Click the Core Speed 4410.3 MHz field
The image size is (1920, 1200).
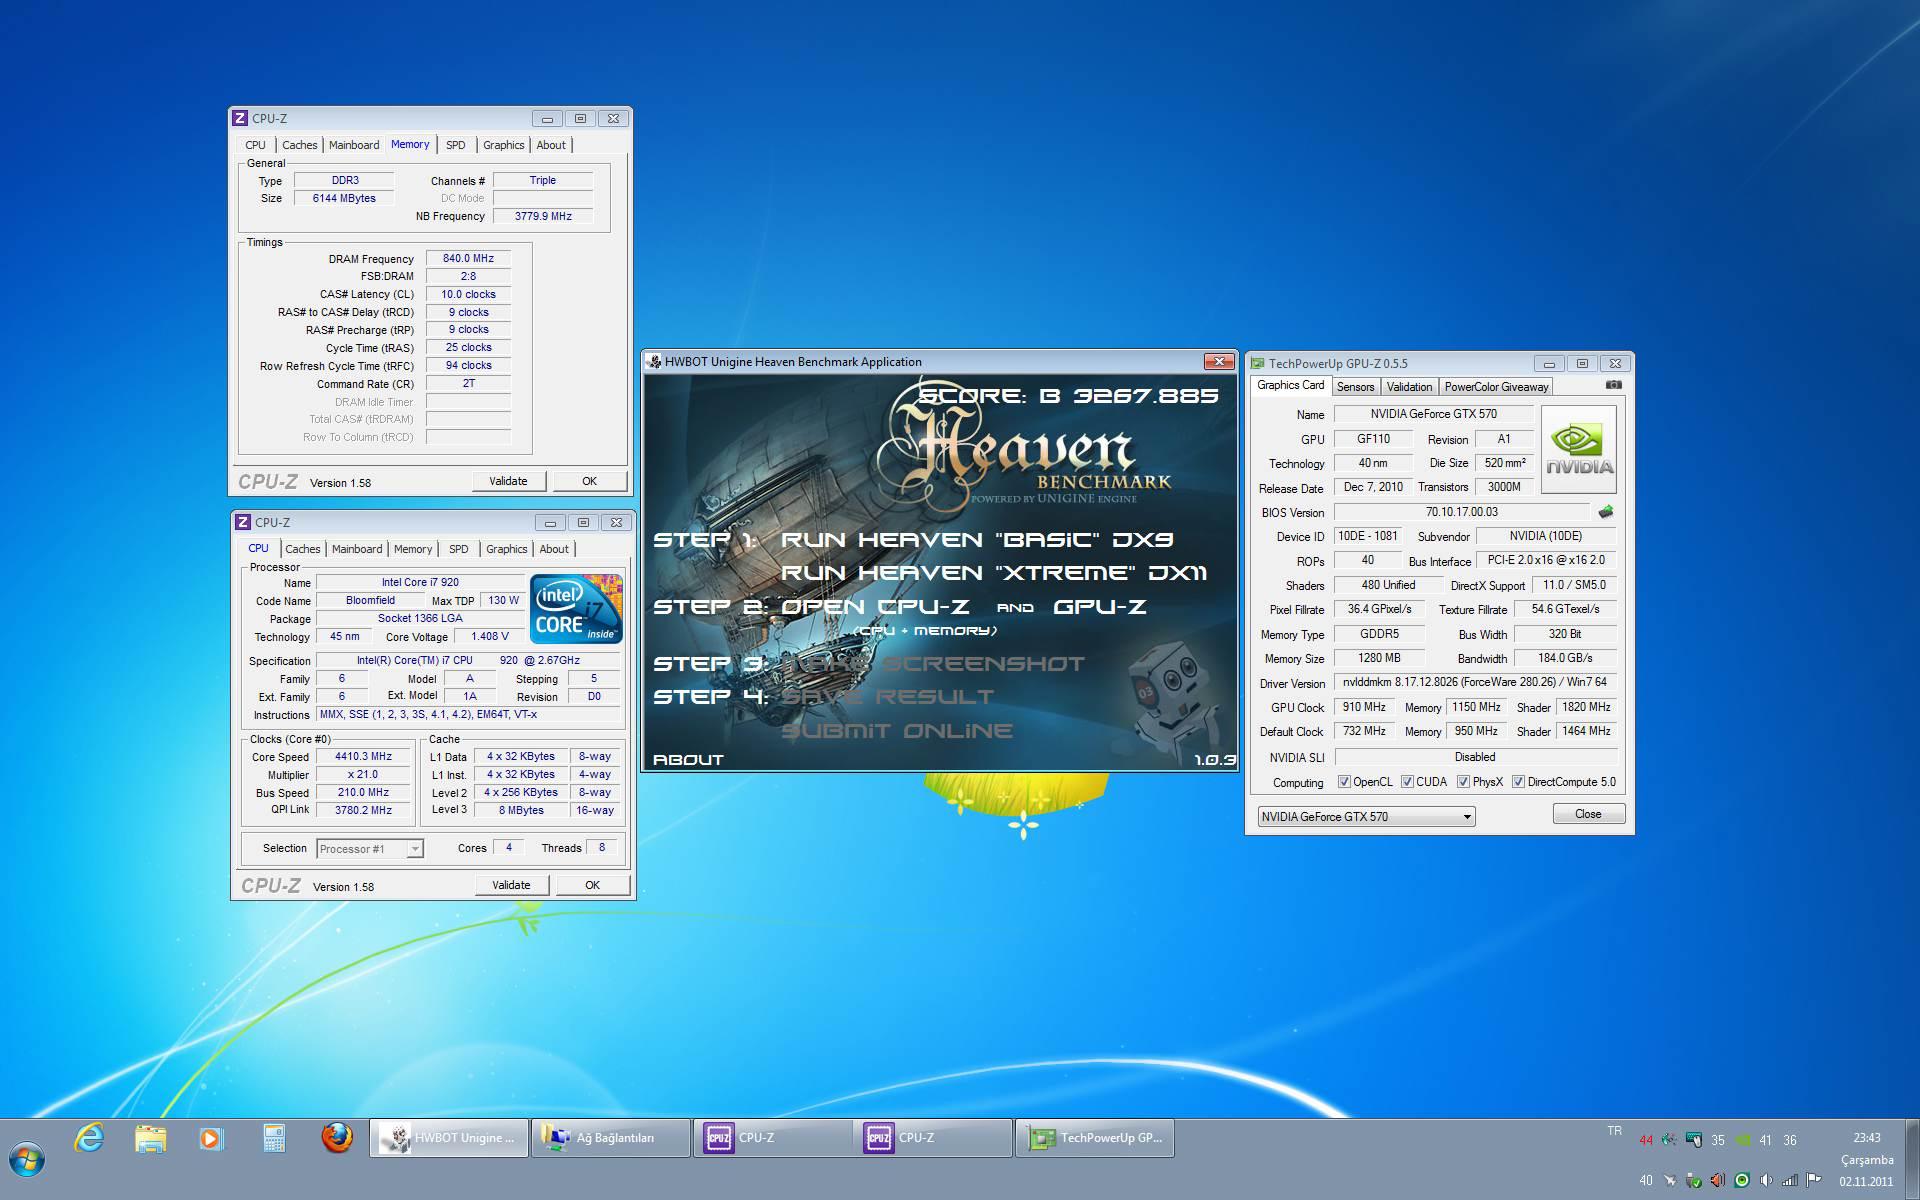(363, 757)
